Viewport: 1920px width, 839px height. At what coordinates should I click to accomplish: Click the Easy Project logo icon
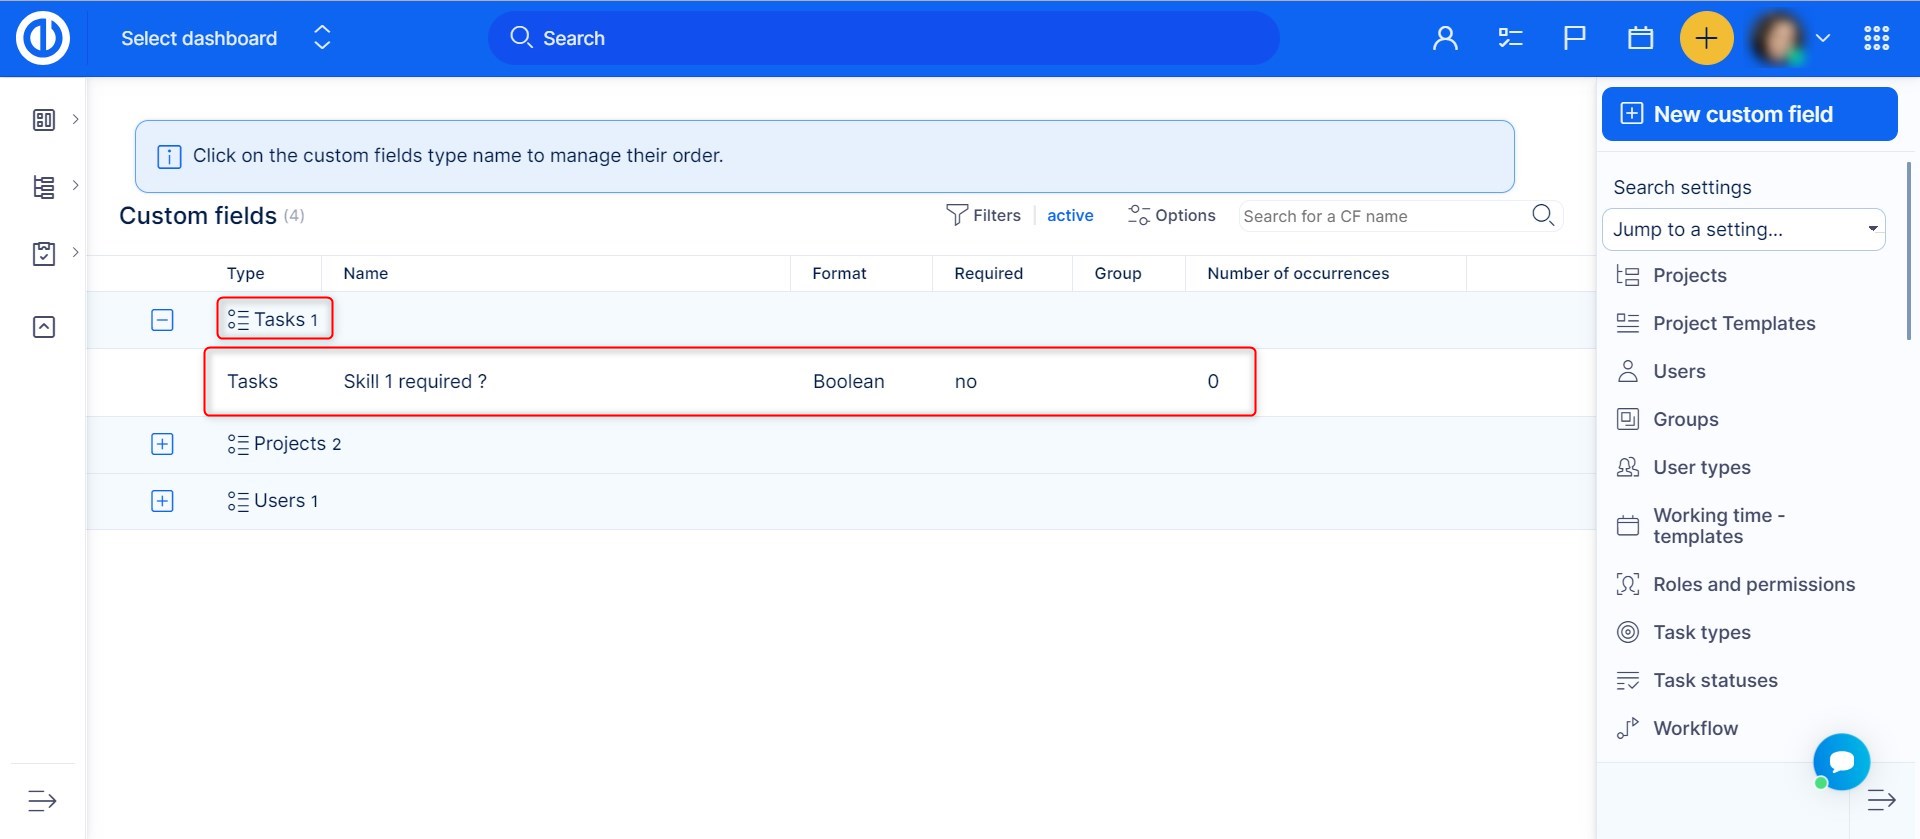[x=42, y=39]
